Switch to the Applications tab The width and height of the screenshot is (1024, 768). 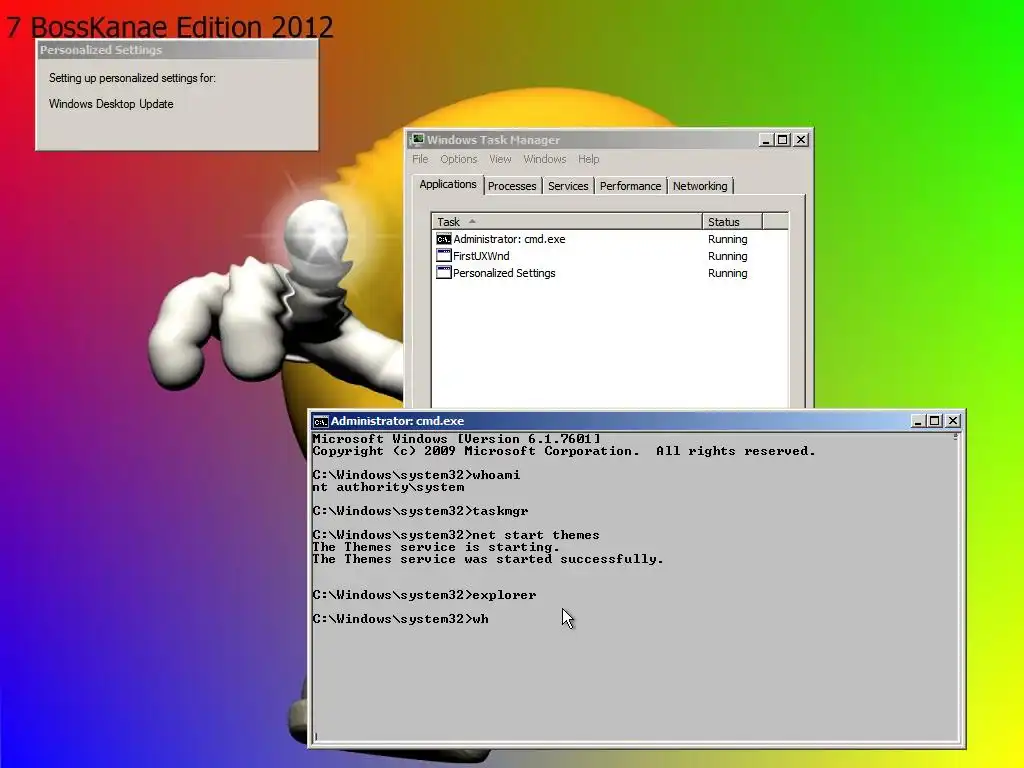(x=448, y=185)
